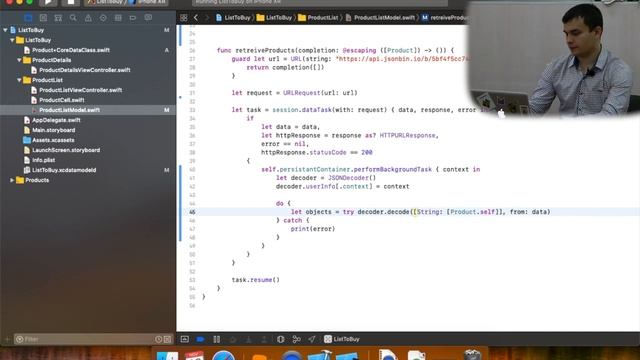Open the related items grid menu
The height and width of the screenshot is (360, 640).
[184, 18]
